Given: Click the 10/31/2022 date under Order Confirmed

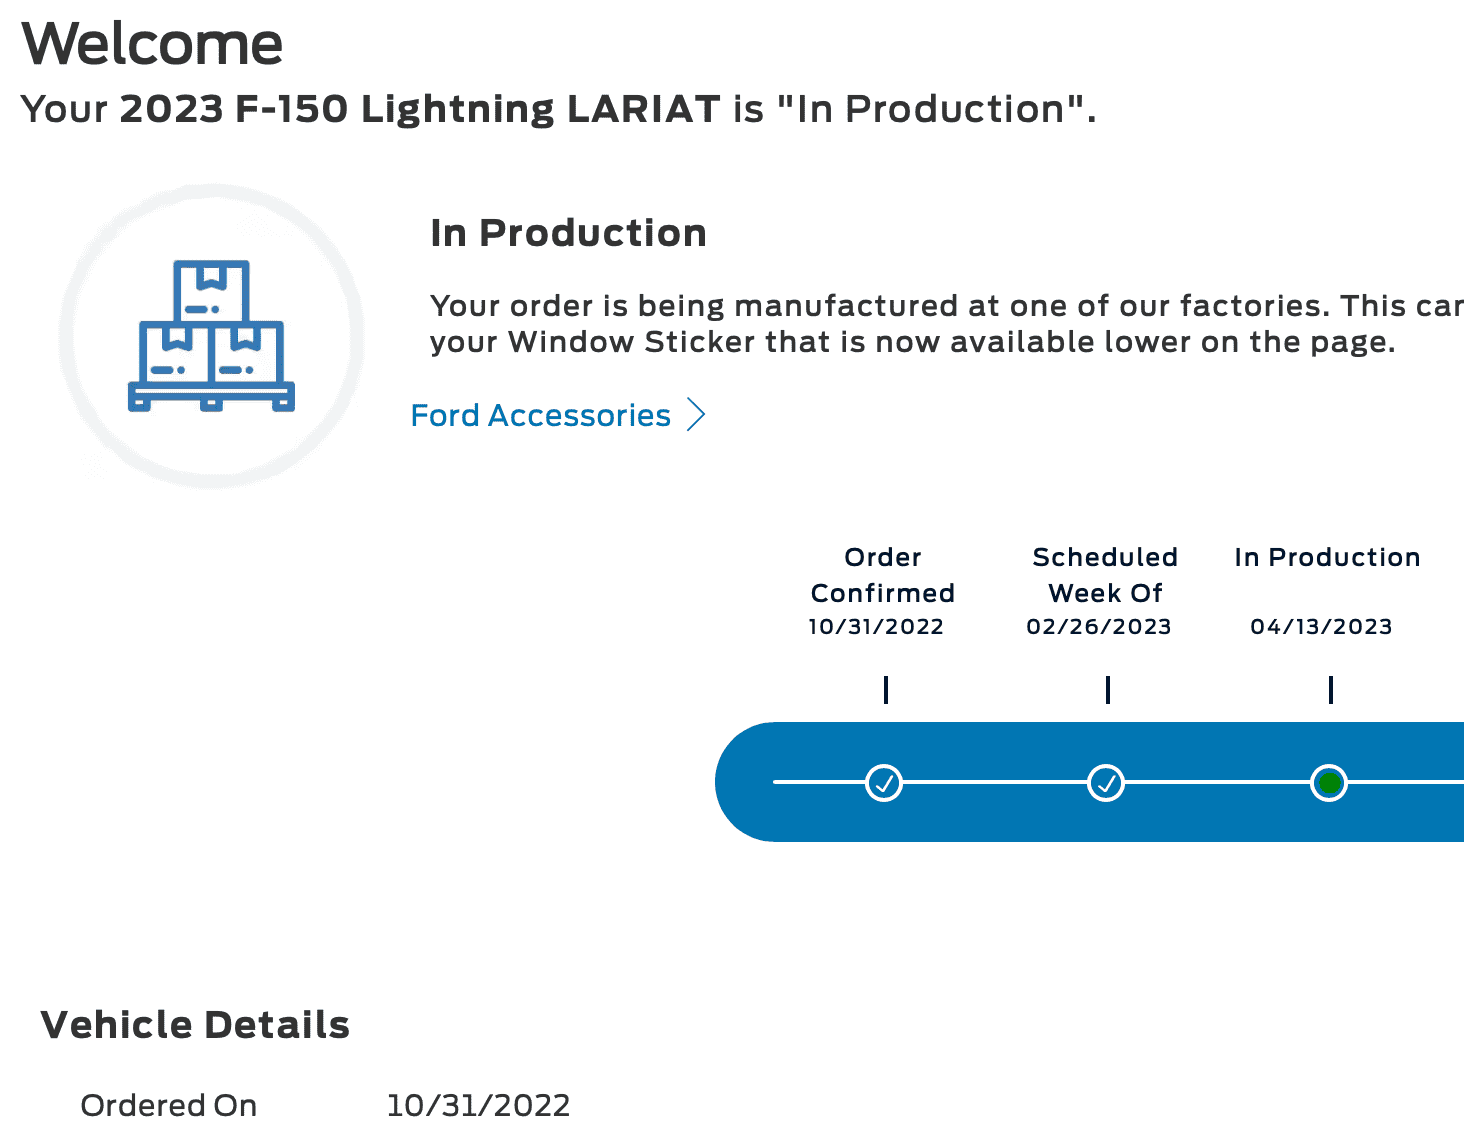Looking at the screenshot, I should [x=876, y=627].
